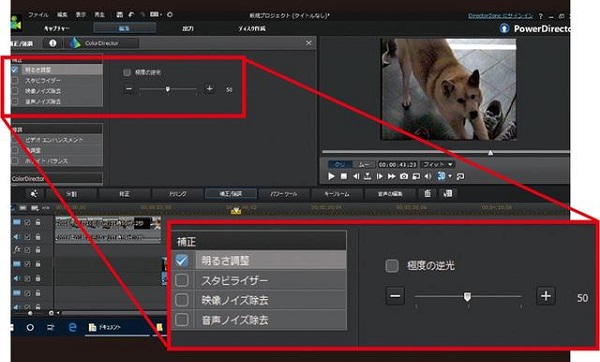Click the Cortana circle on taskbar
The image size is (600, 362).
[30, 328]
